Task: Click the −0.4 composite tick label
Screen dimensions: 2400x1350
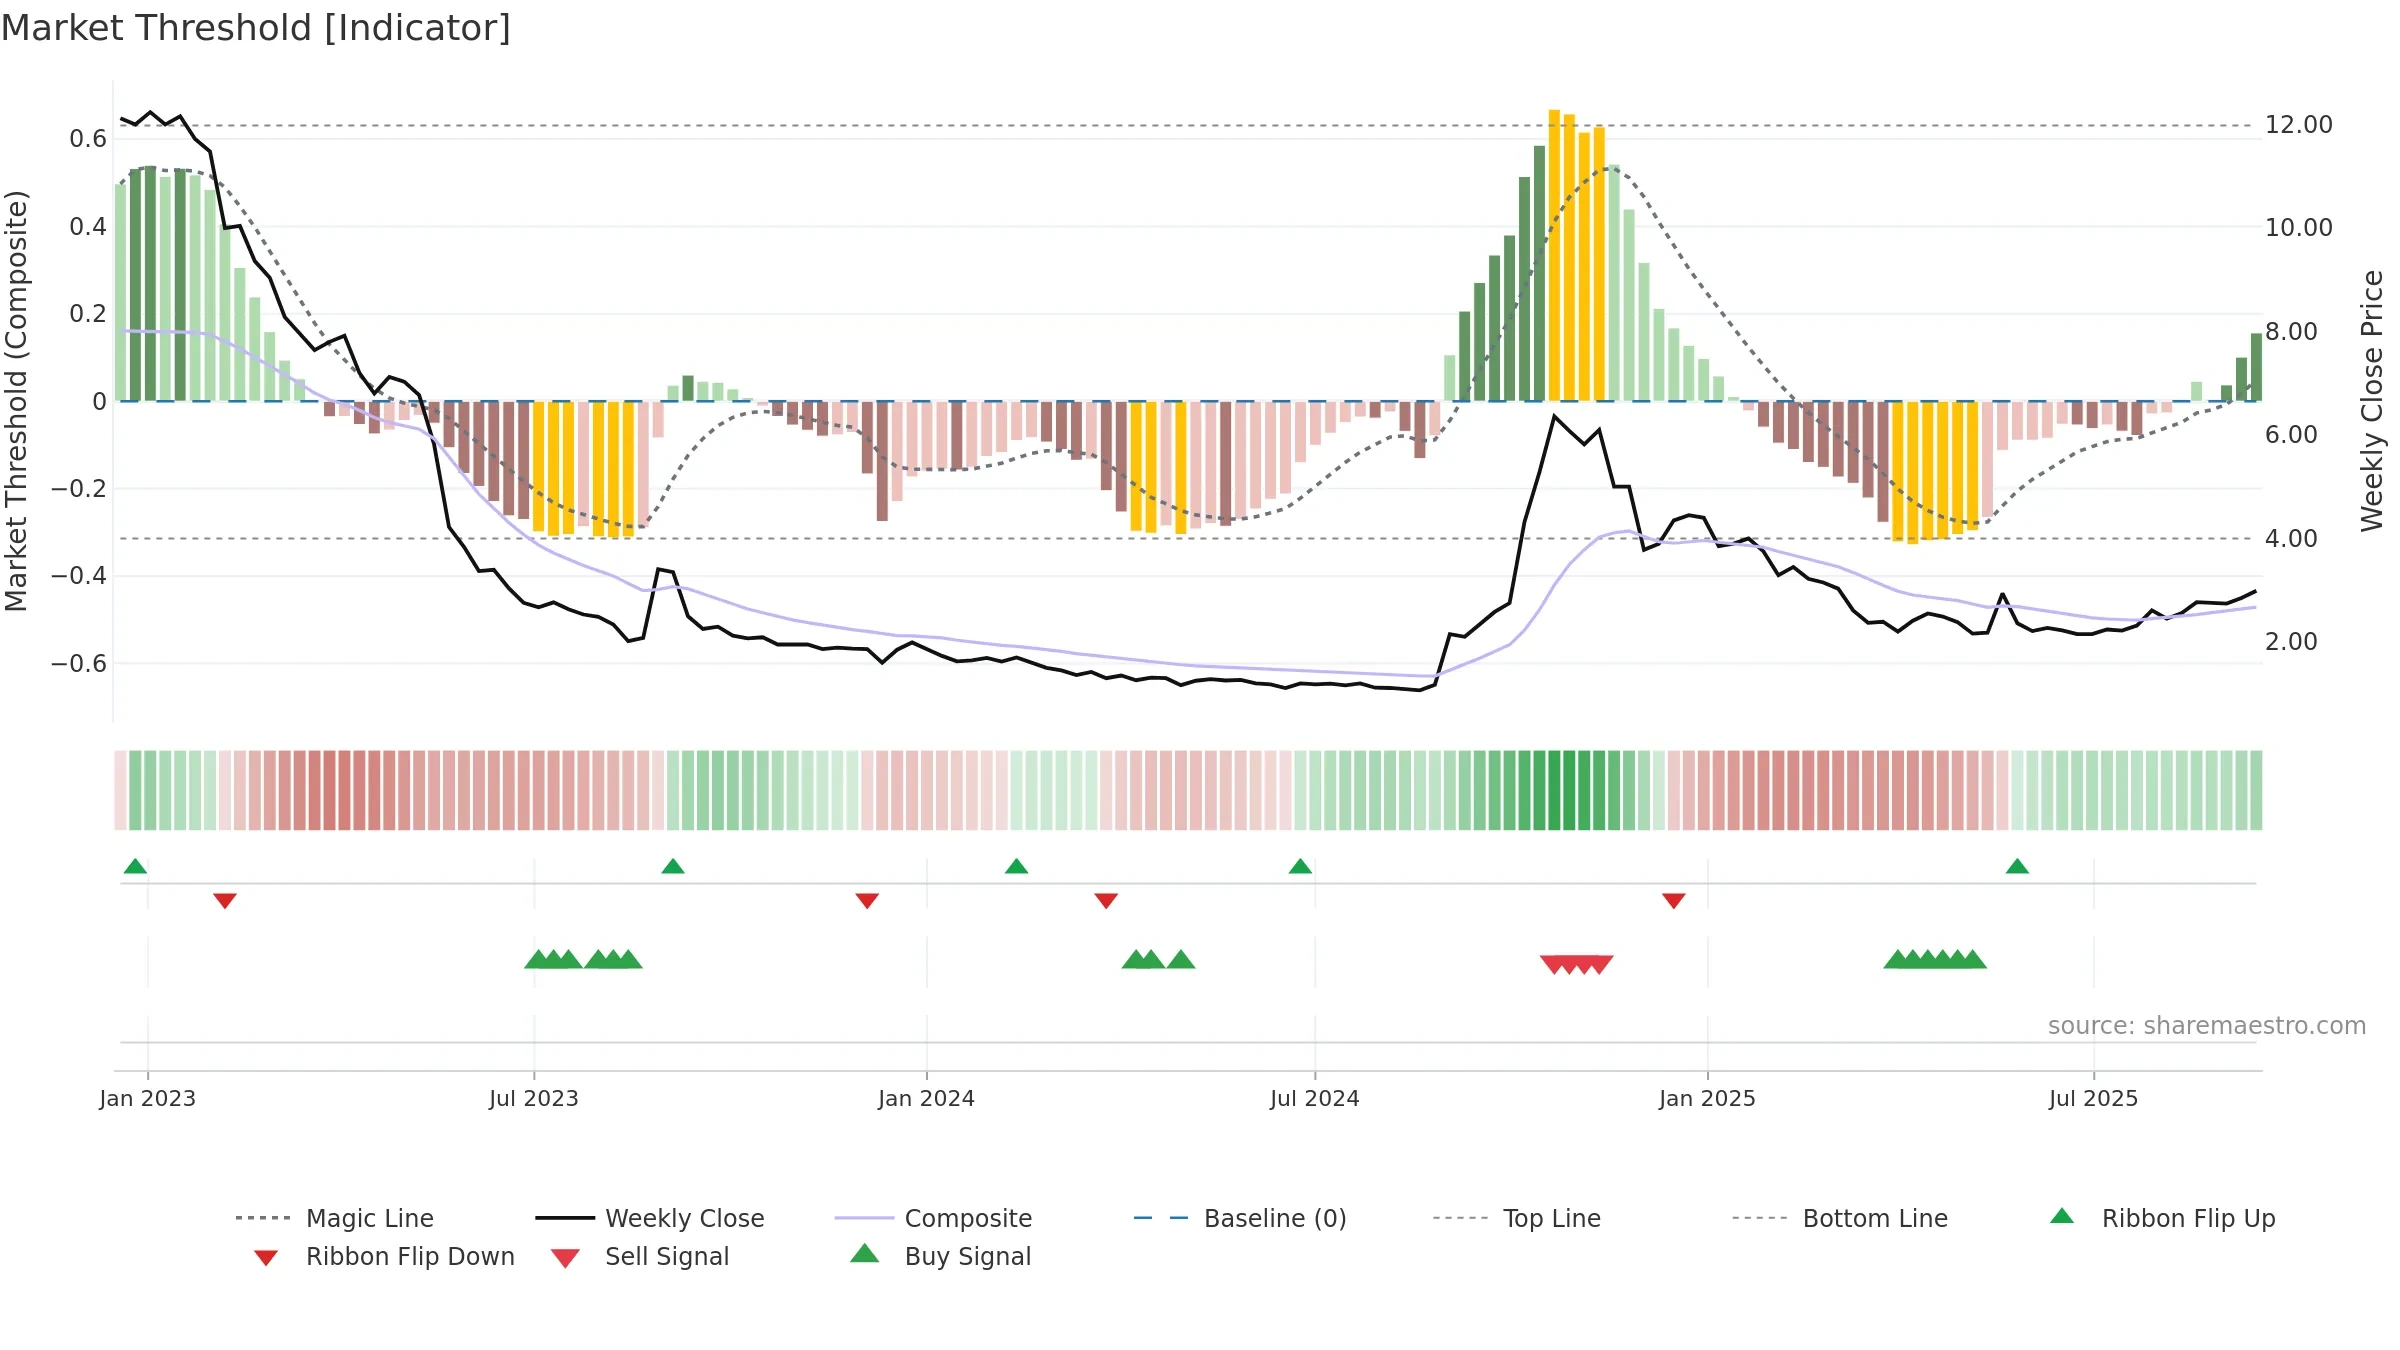Action: tap(79, 576)
